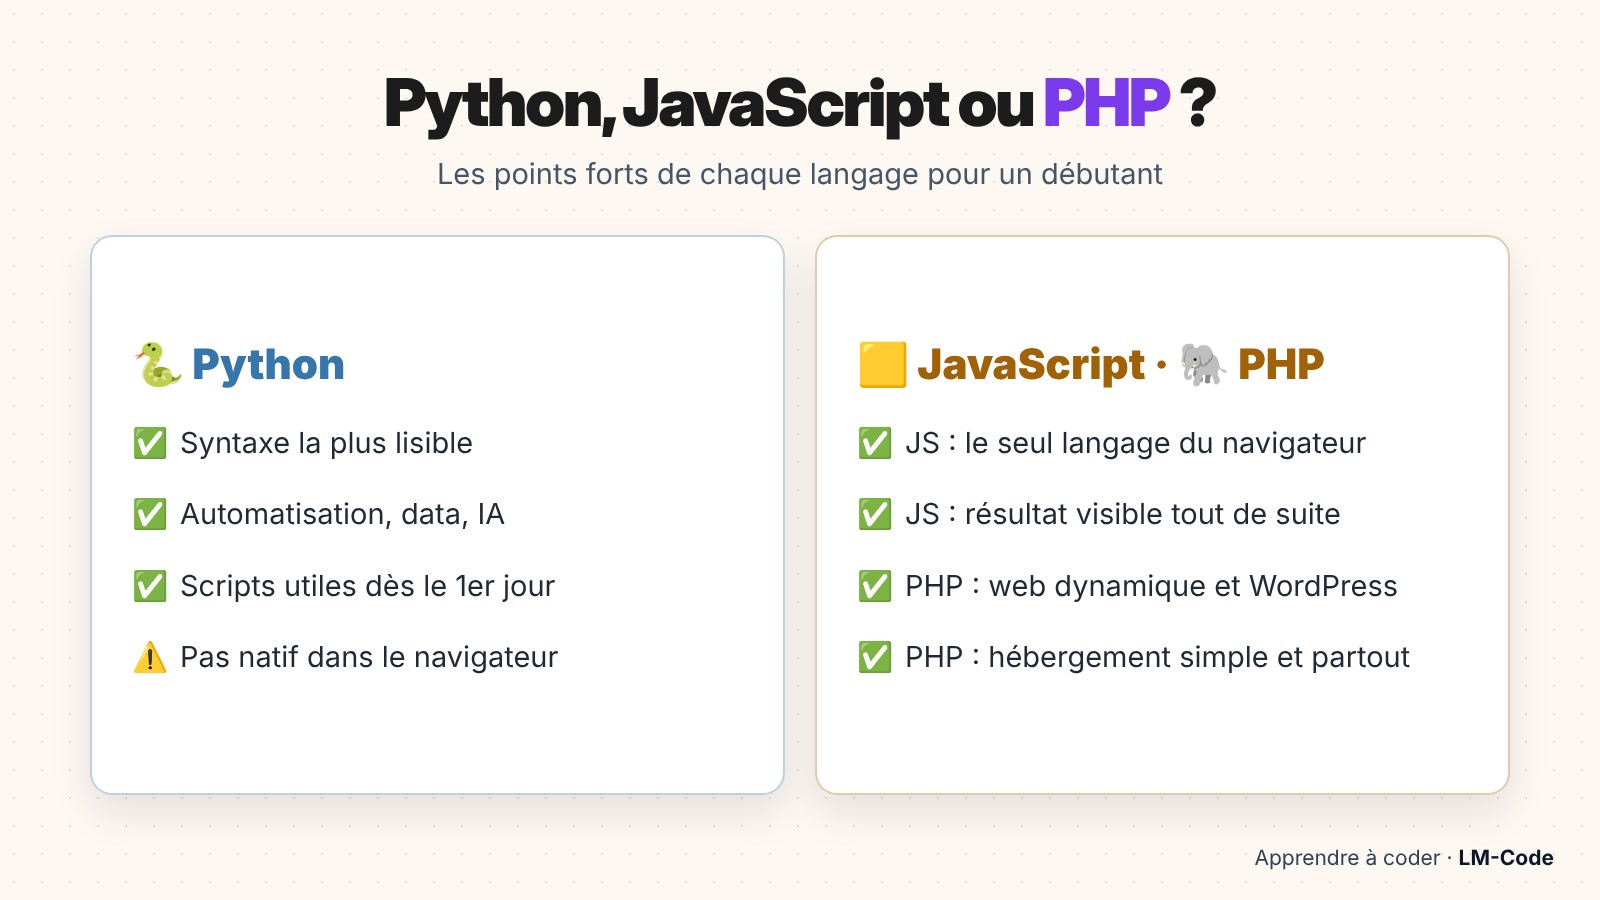Select the brown 'PHP' card heading

tap(1281, 364)
